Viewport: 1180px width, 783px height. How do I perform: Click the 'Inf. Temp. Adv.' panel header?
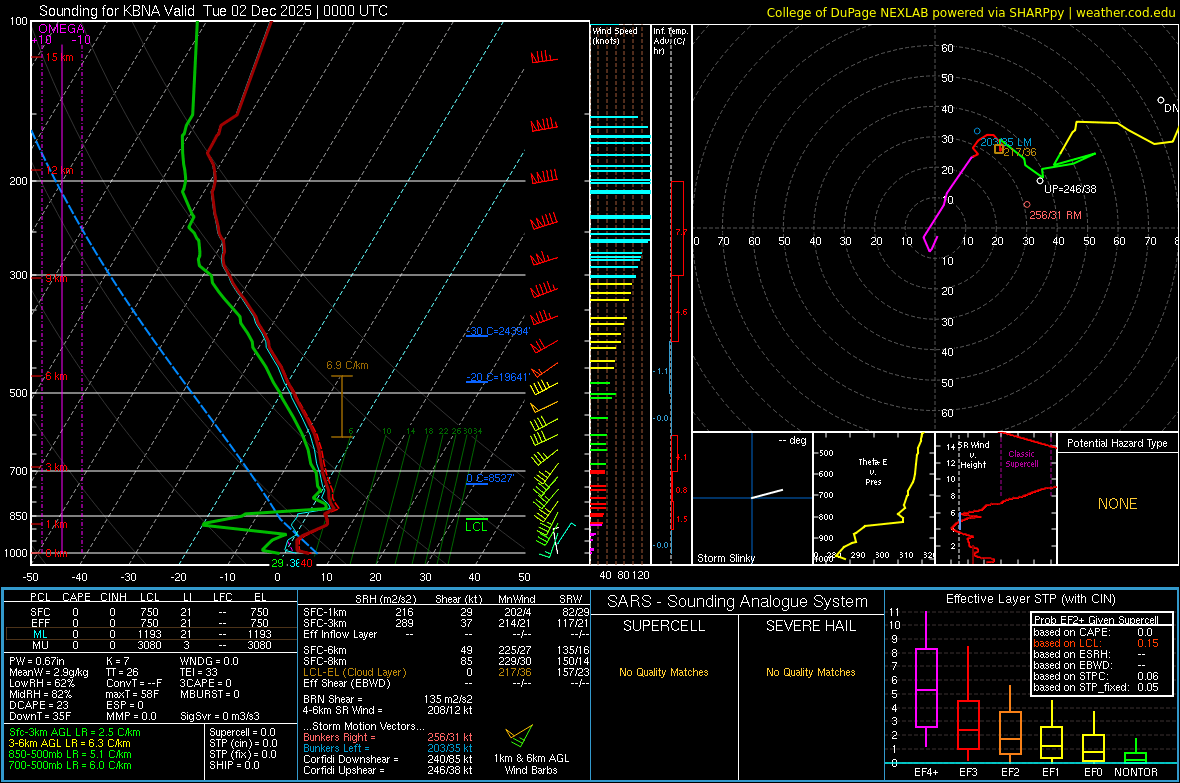[x=670, y=41]
